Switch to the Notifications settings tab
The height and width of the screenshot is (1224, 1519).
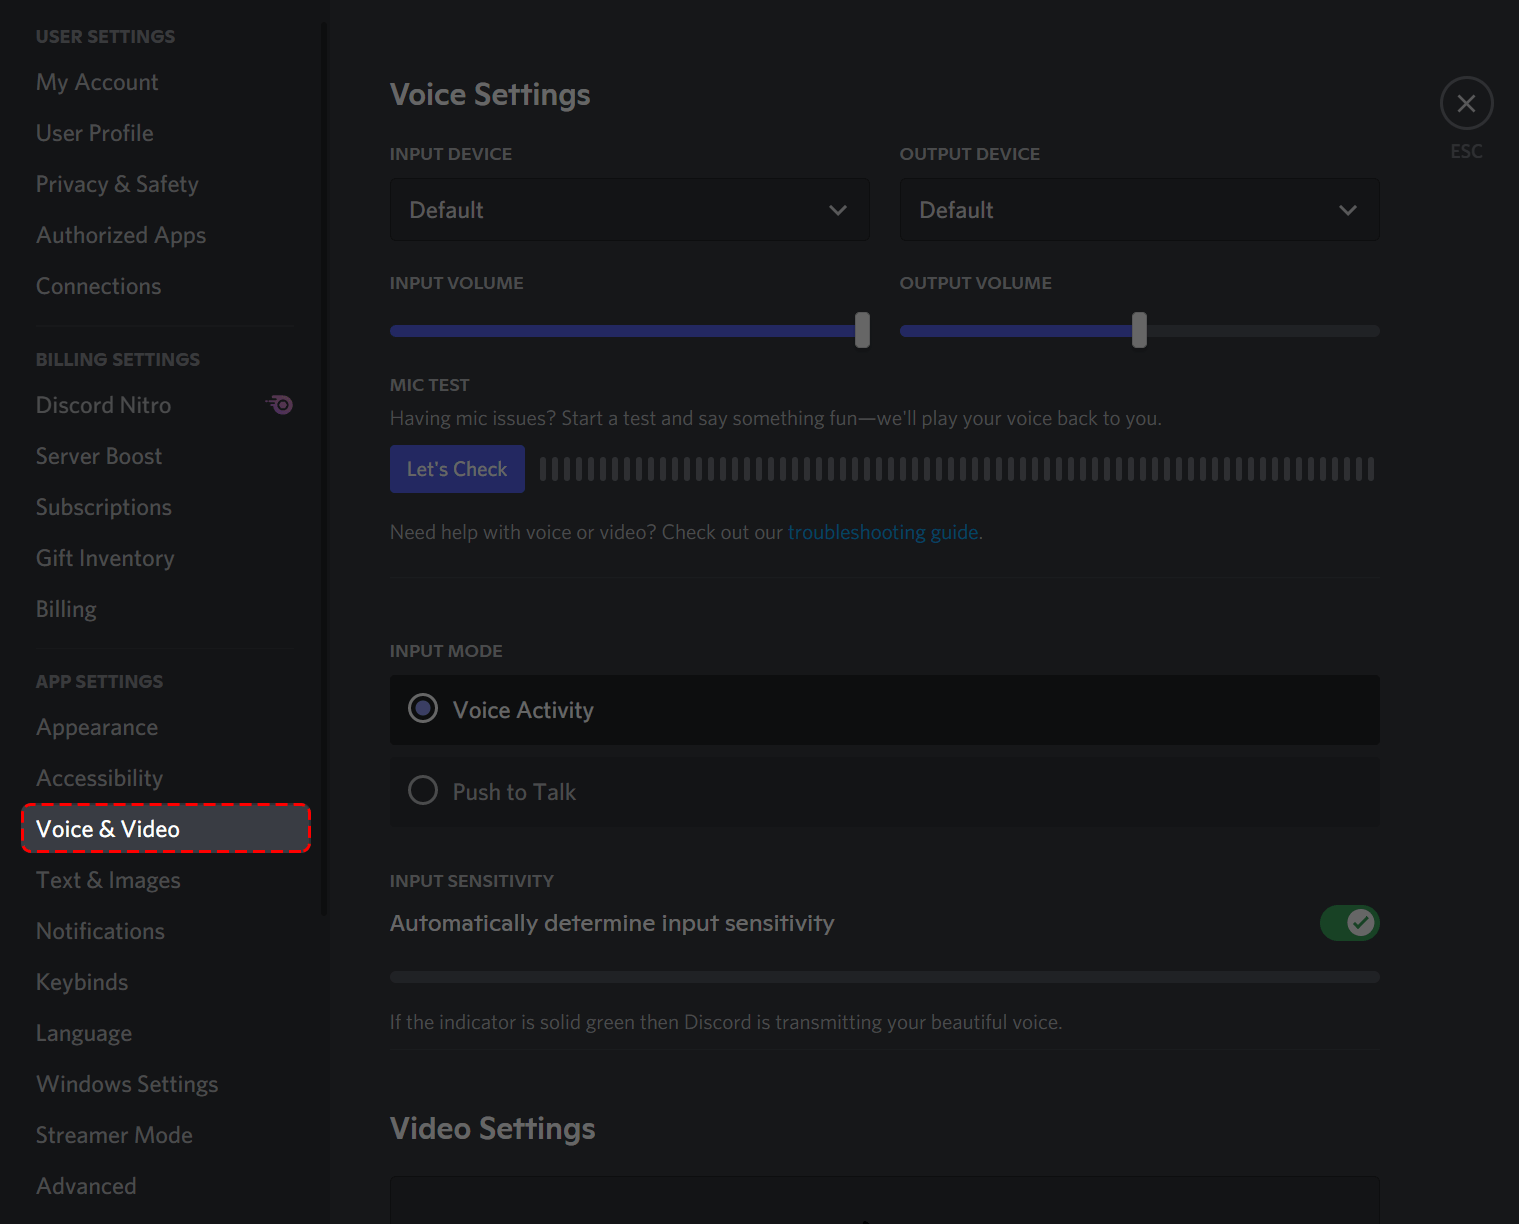(x=100, y=931)
